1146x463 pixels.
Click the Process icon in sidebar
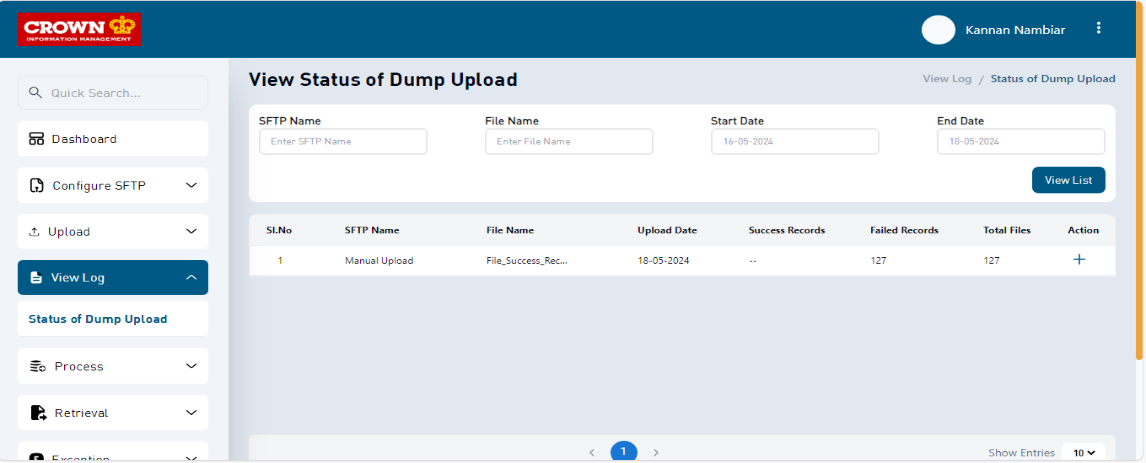point(38,367)
